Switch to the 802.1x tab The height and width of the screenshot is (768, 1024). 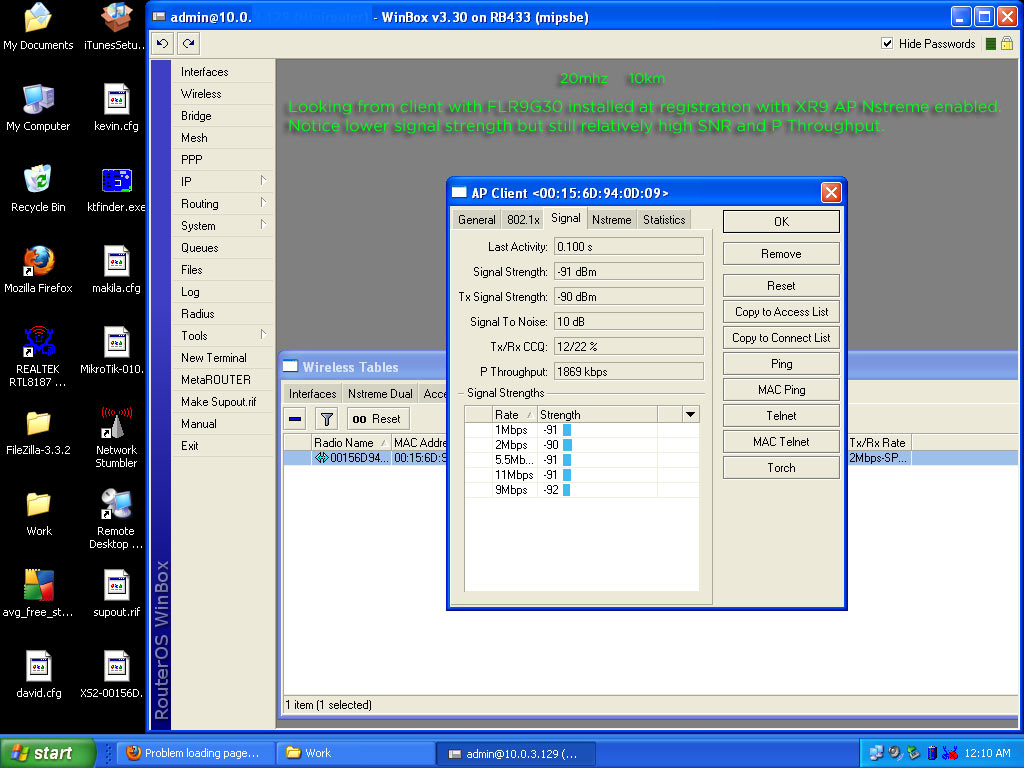click(x=523, y=219)
